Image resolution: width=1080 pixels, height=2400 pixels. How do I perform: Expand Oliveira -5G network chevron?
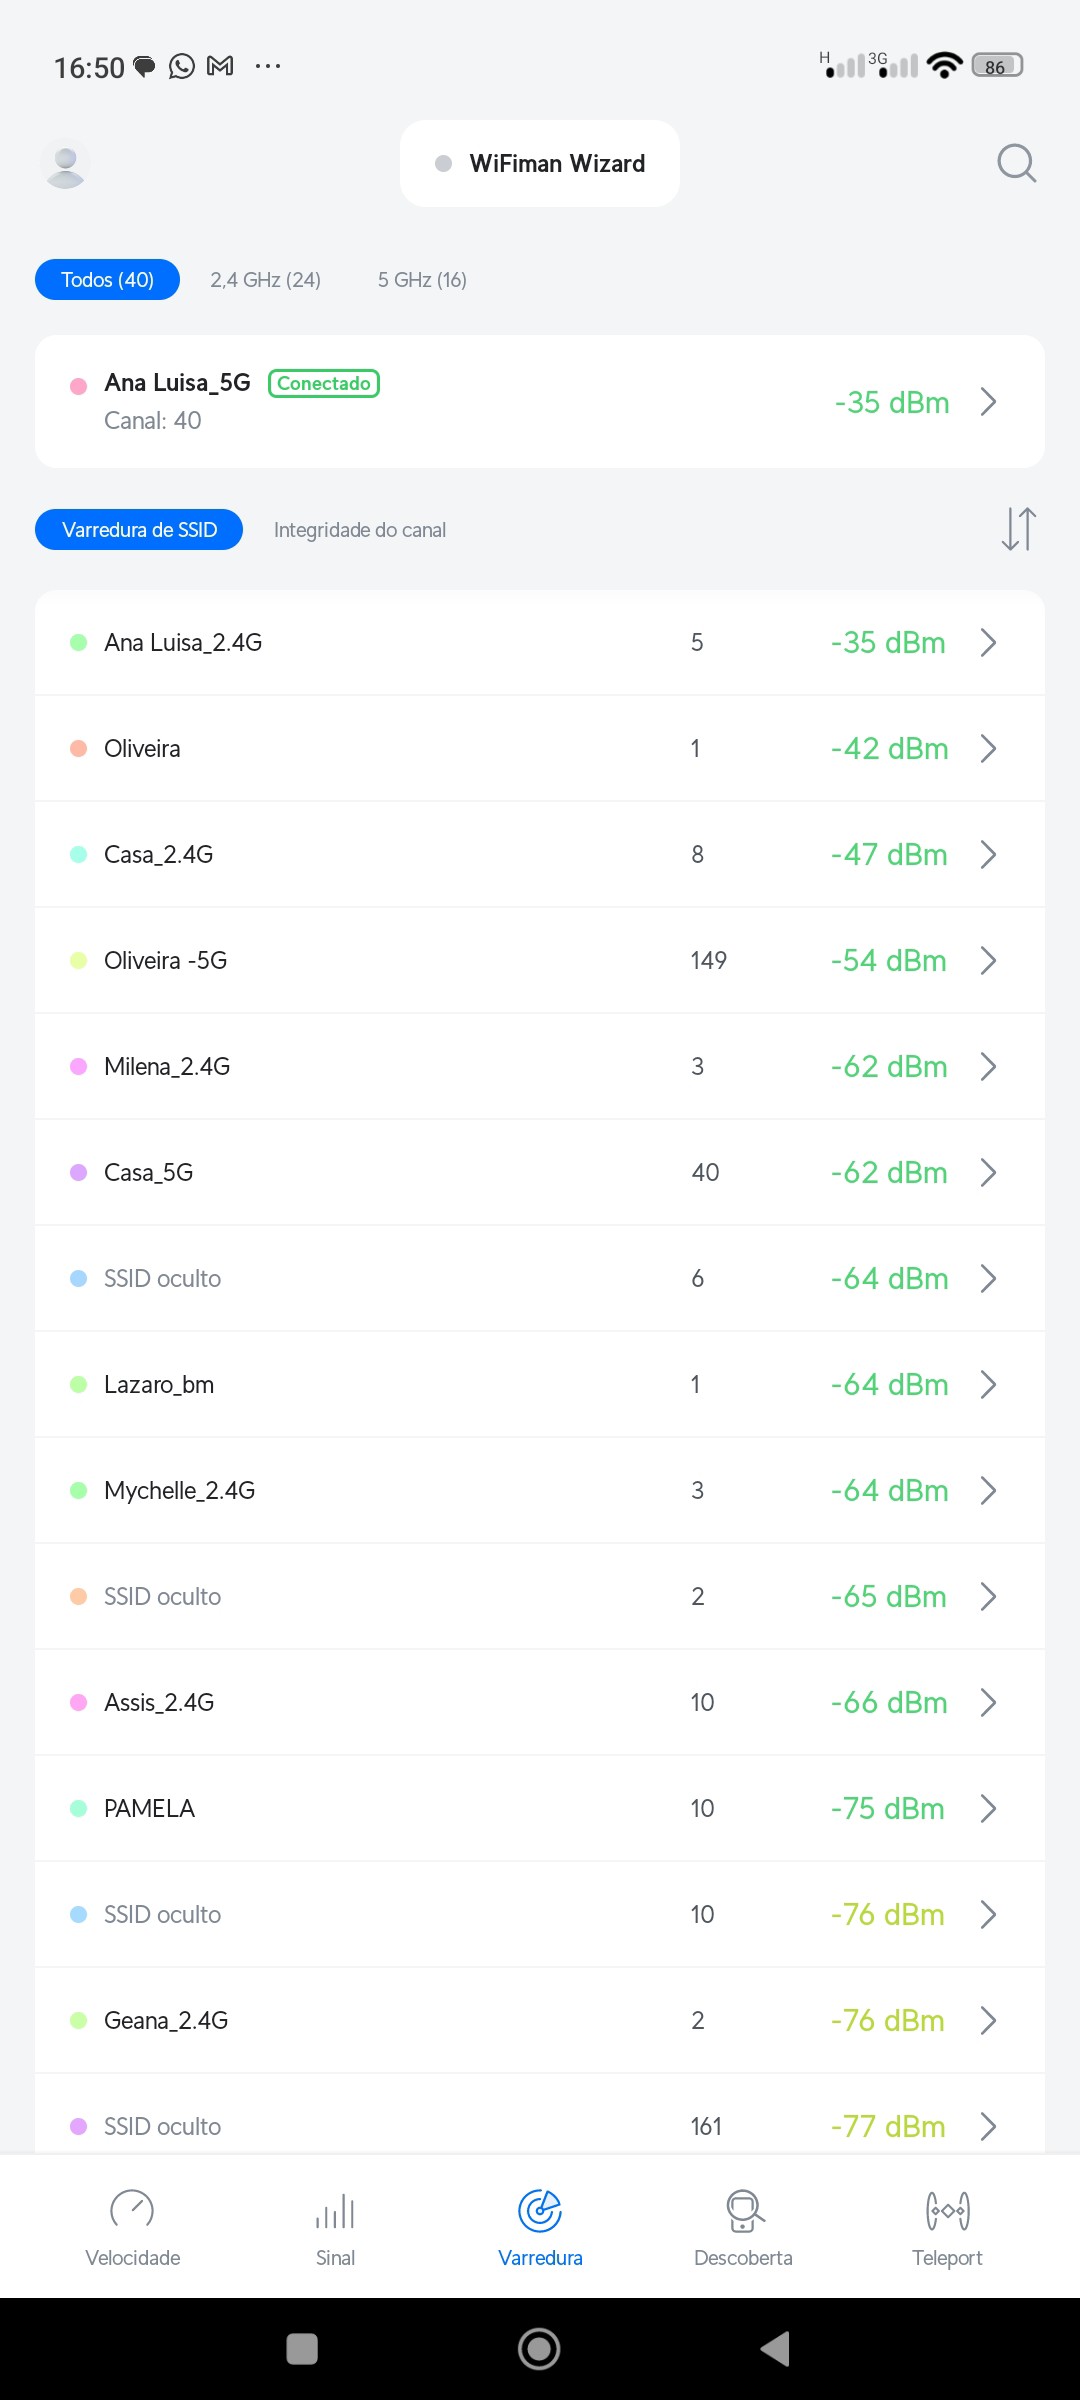coord(988,961)
